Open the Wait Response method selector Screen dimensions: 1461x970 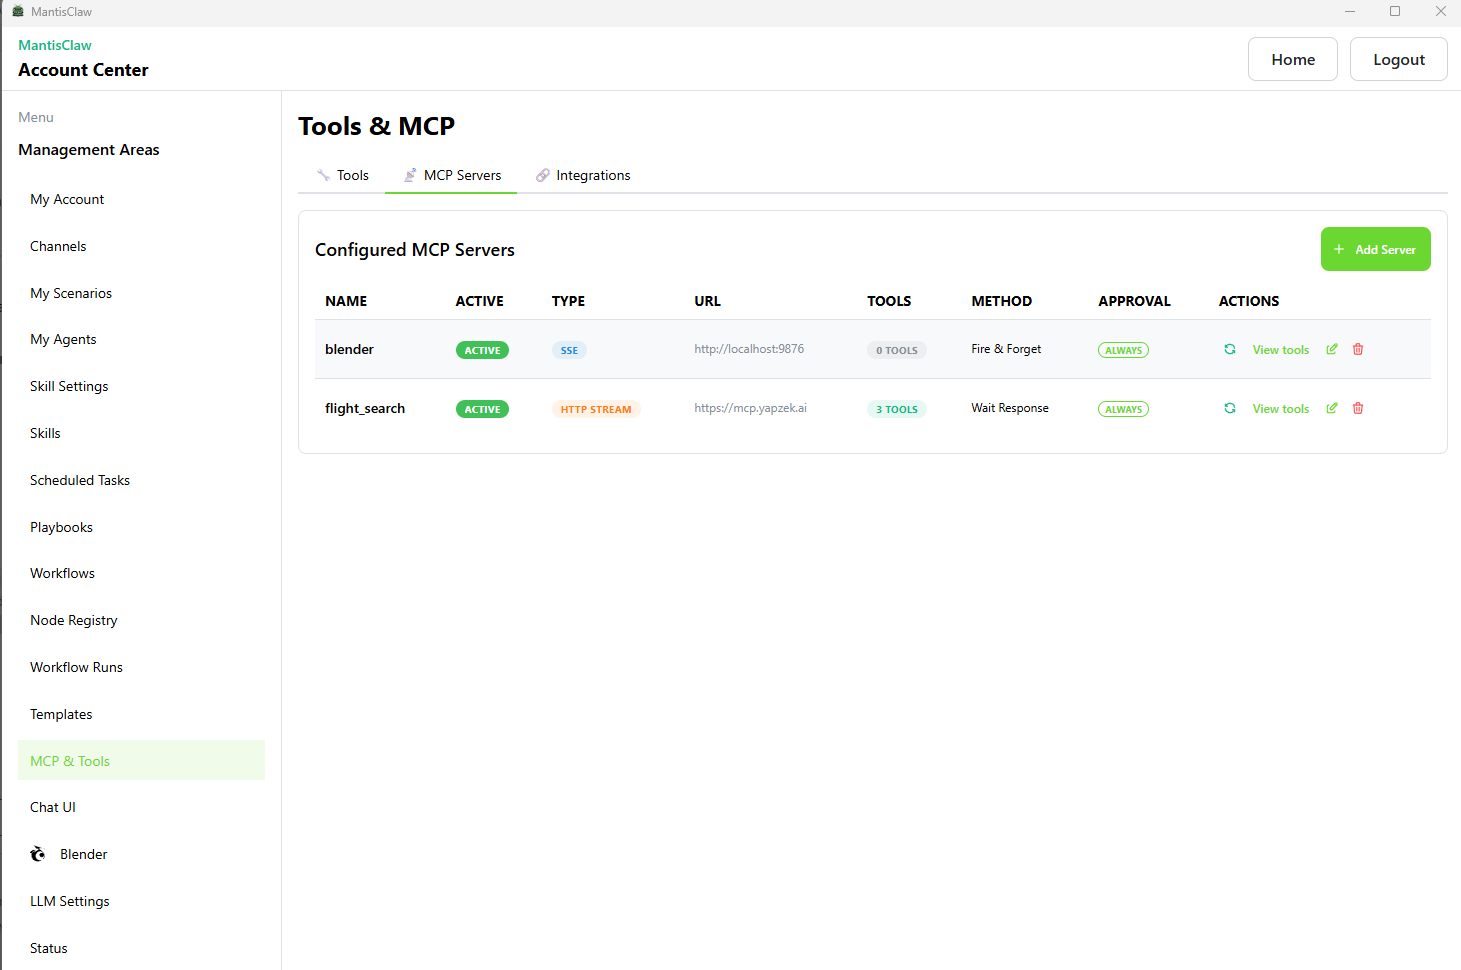pos(1009,408)
